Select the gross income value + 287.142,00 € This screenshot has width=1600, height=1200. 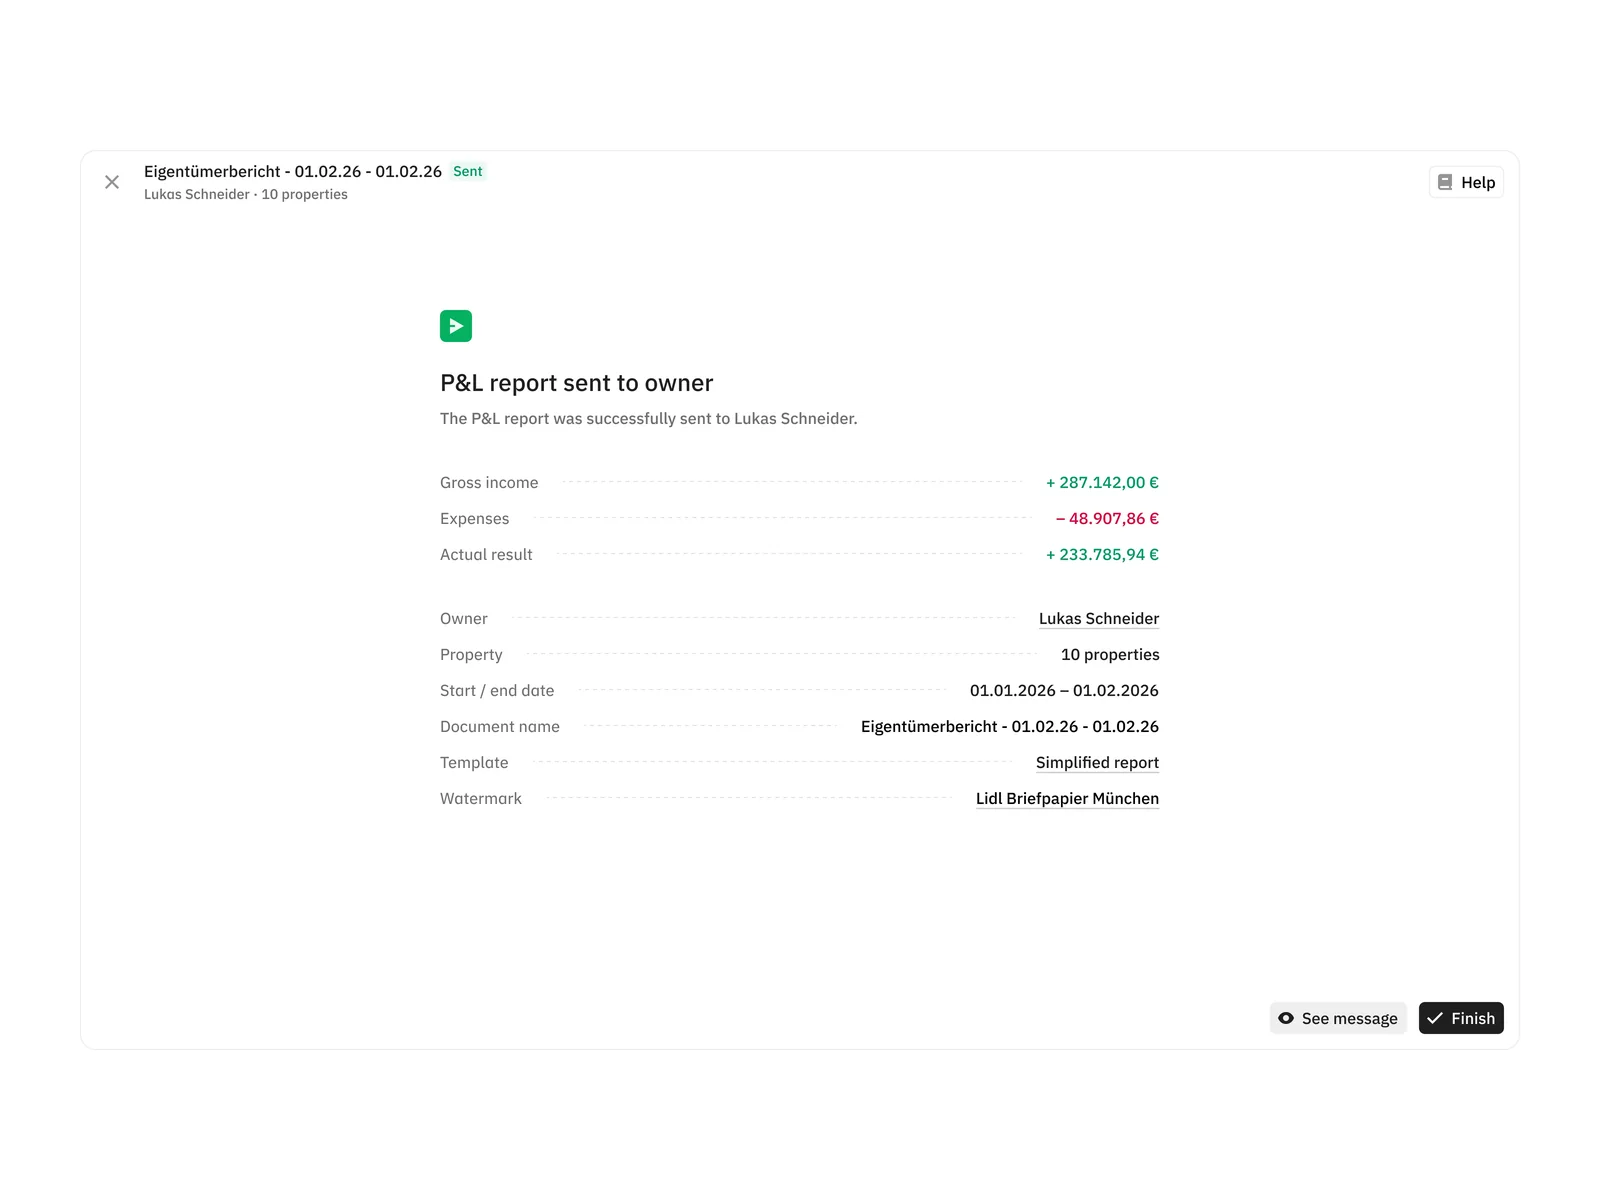click(1102, 482)
